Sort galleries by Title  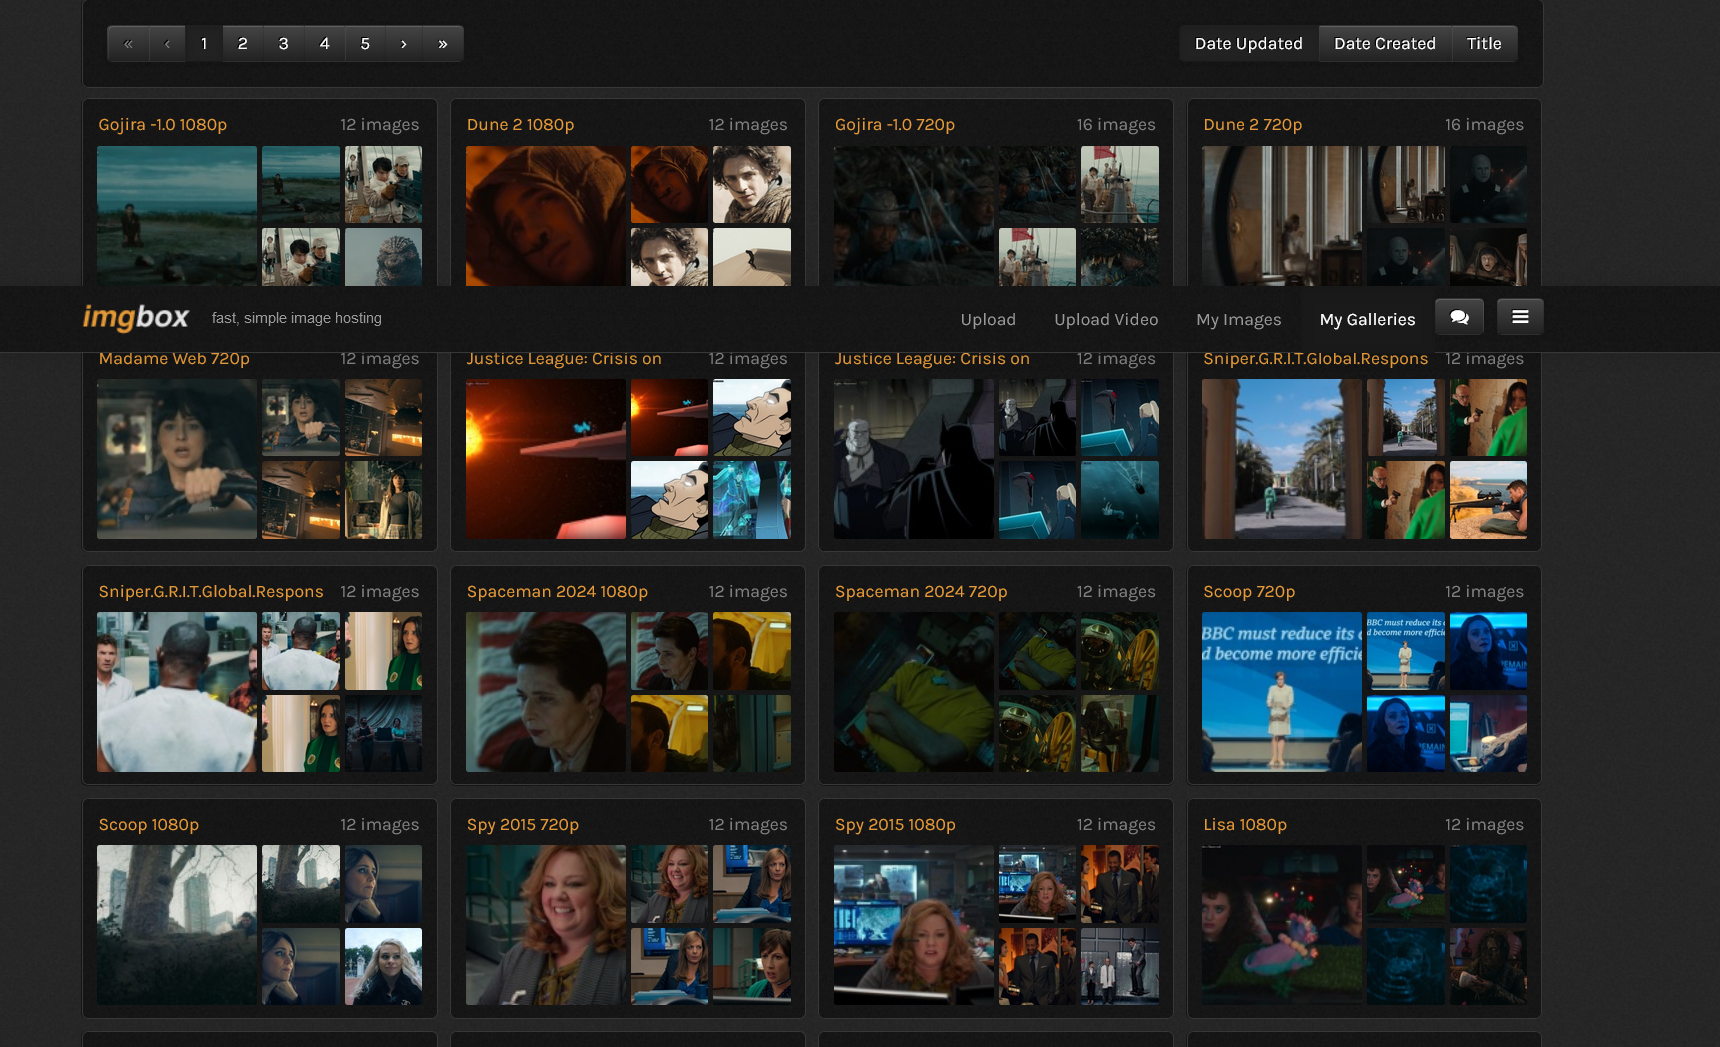click(x=1483, y=44)
